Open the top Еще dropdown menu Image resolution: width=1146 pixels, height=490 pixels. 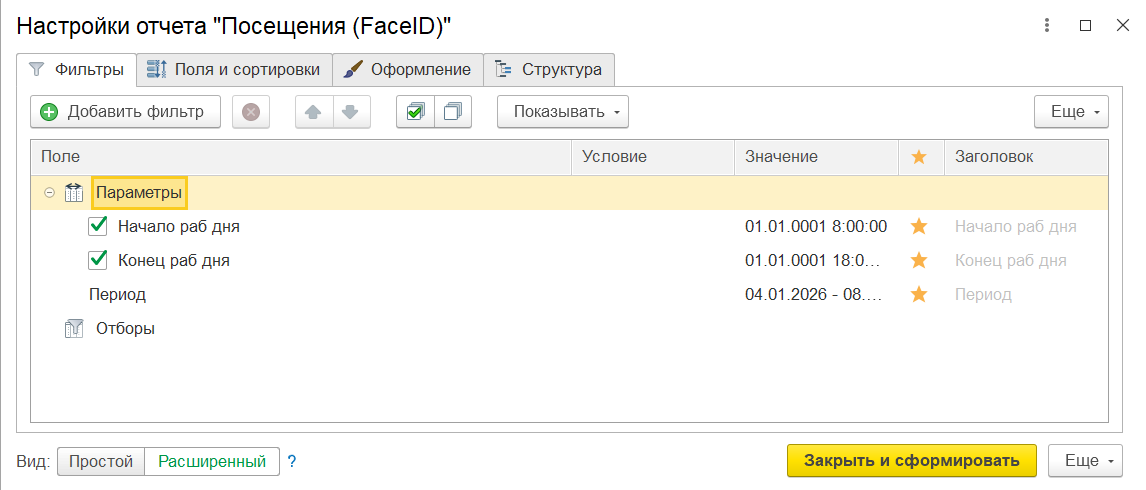1071,112
